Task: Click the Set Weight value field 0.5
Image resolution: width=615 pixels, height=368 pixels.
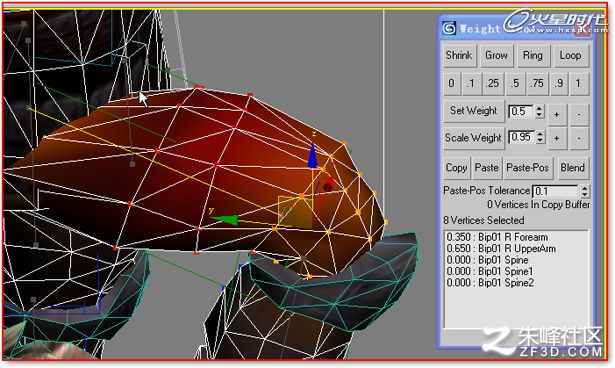Action: (x=521, y=111)
